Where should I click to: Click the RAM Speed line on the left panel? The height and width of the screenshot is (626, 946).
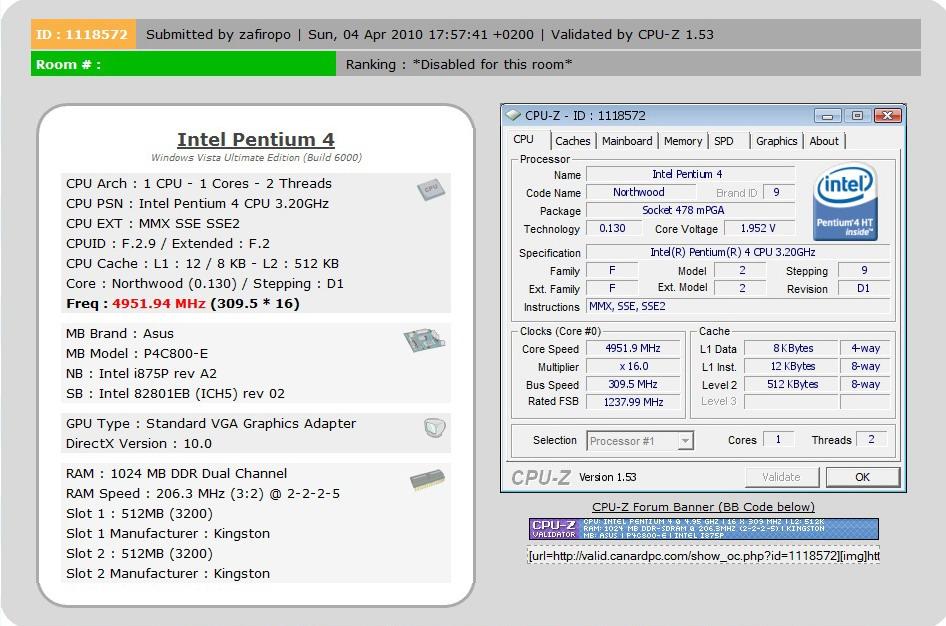203,493
